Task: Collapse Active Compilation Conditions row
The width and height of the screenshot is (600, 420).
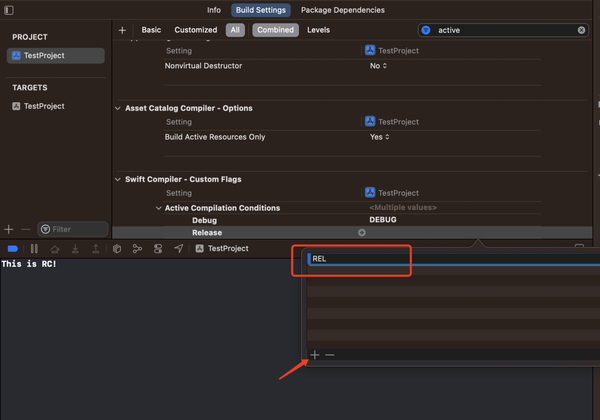Action: tap(158, 208)
